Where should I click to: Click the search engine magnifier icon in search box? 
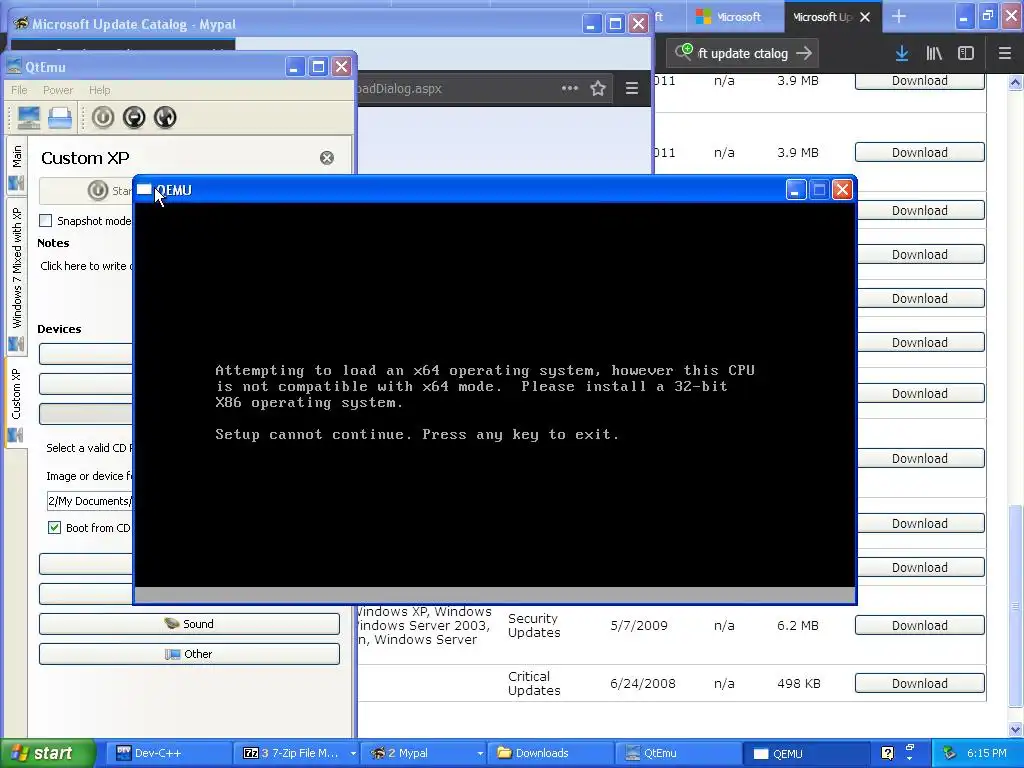tap(684, 52)
